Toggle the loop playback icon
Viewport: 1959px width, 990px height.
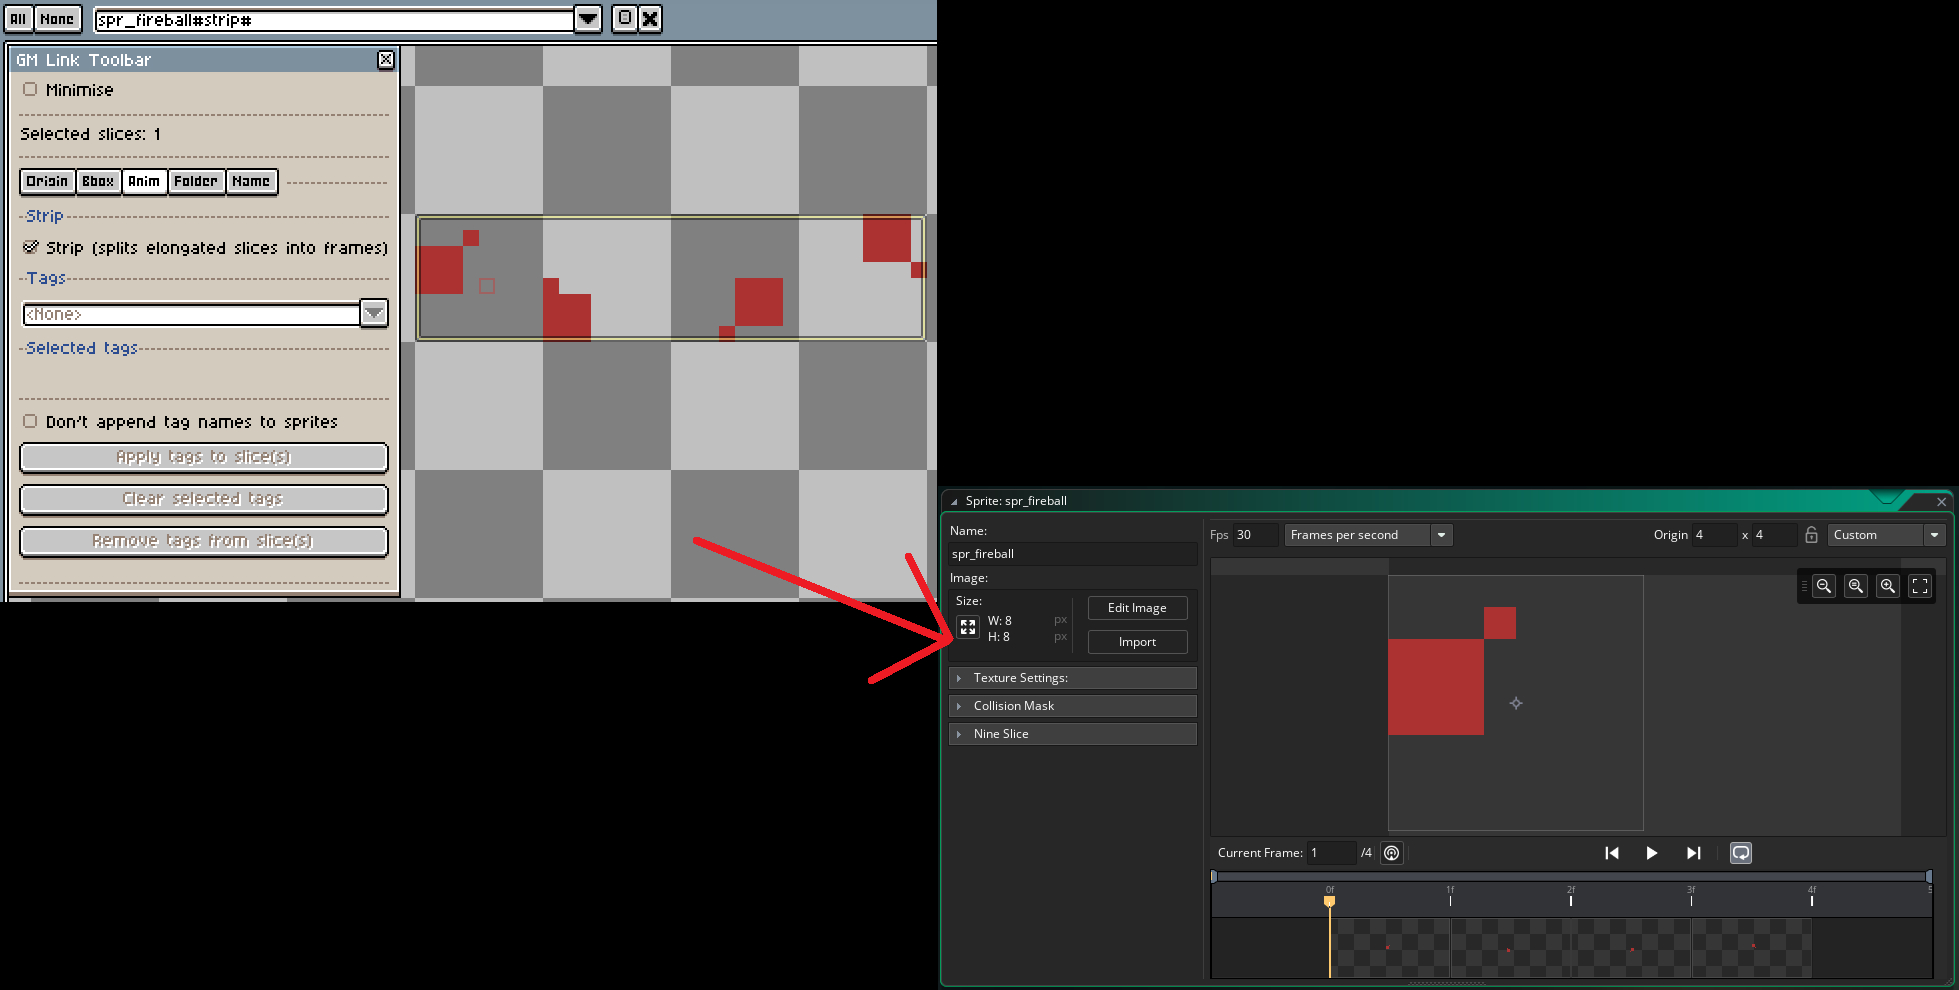tap(1741, 853)
